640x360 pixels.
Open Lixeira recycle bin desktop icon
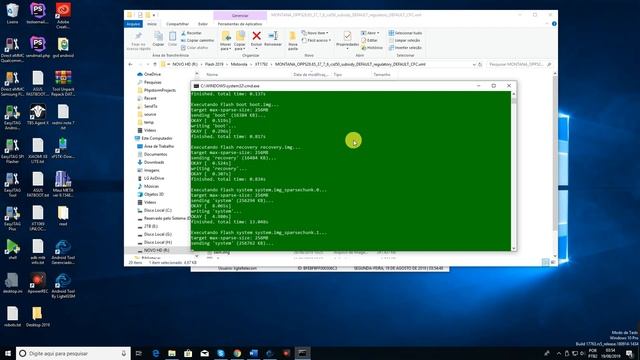12,13
